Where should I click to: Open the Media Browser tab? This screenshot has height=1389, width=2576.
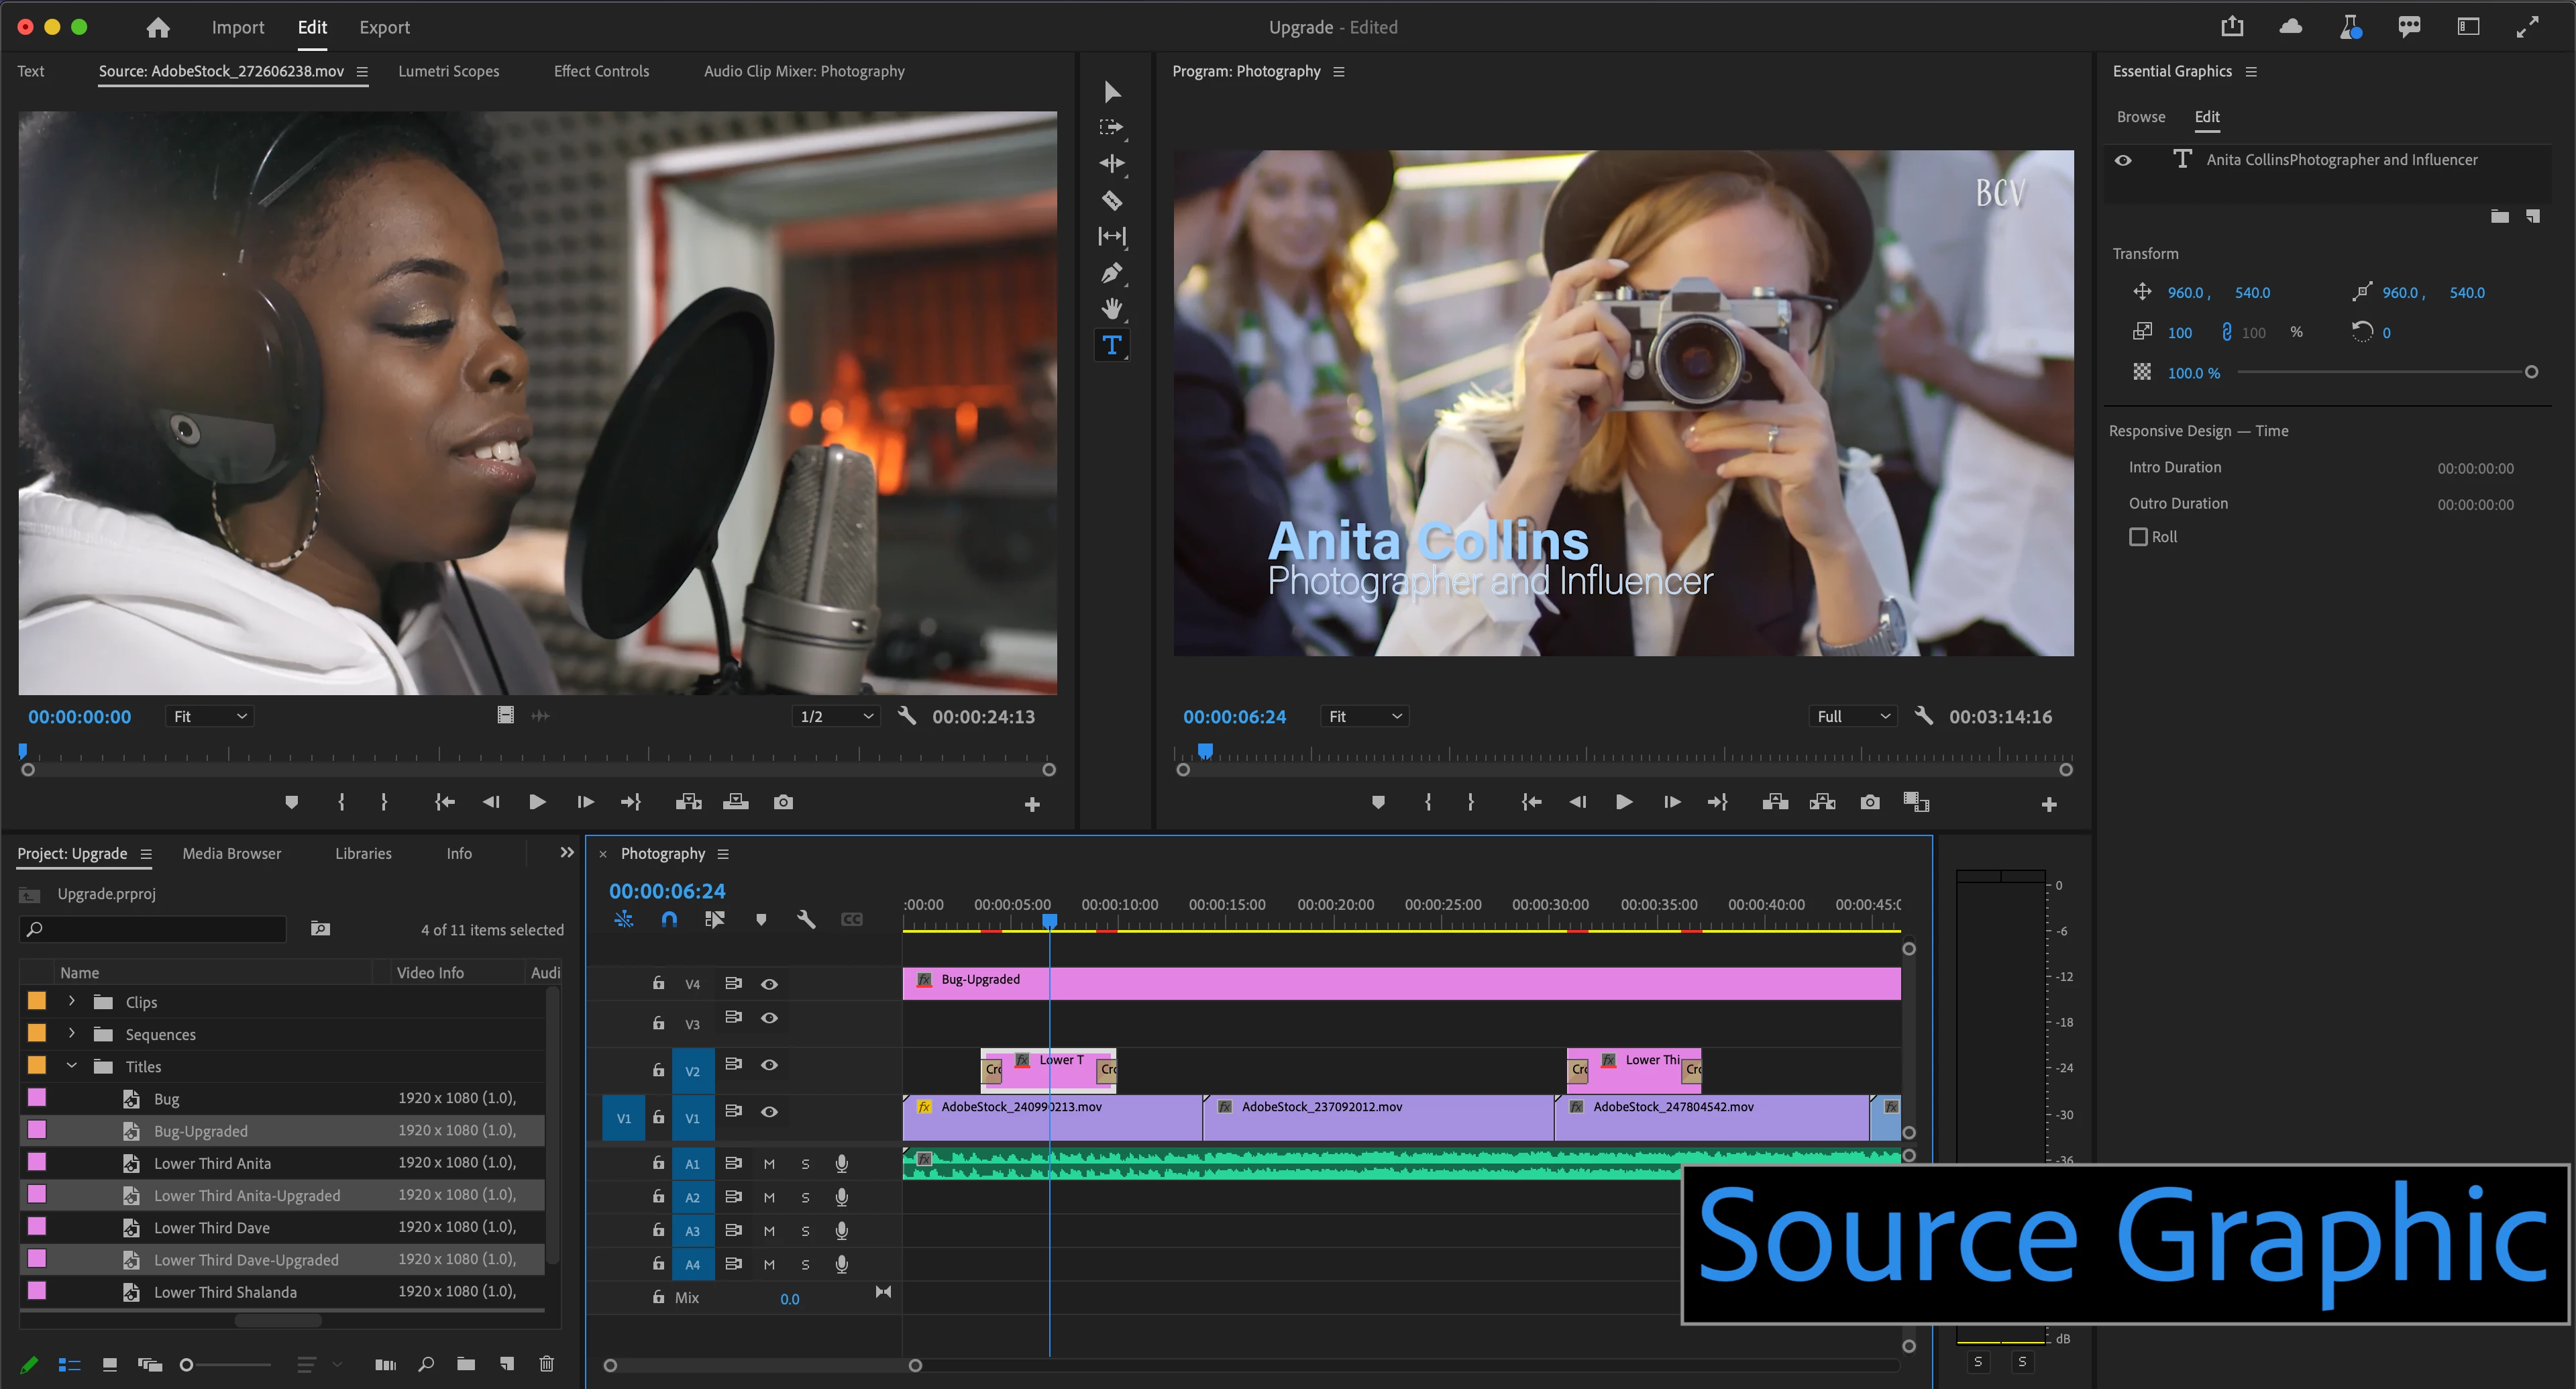(x=231, y=853)
